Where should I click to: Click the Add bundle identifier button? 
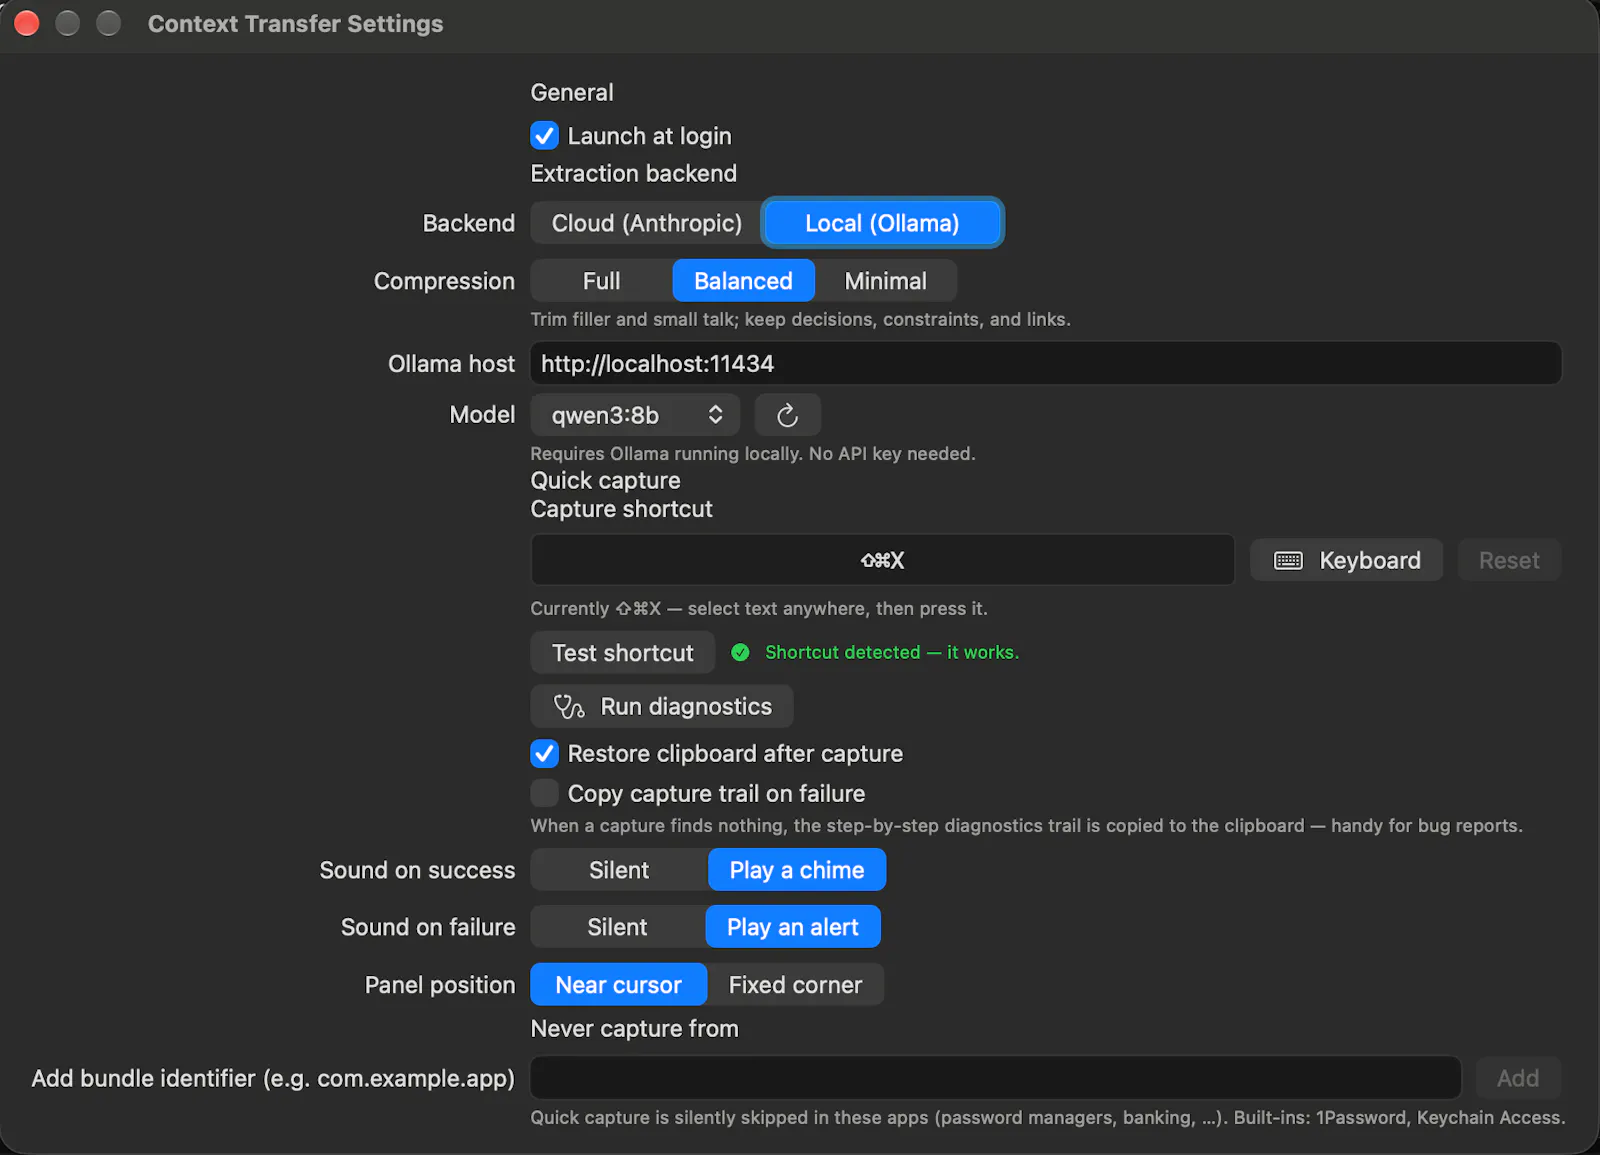coord(1518,1078)
